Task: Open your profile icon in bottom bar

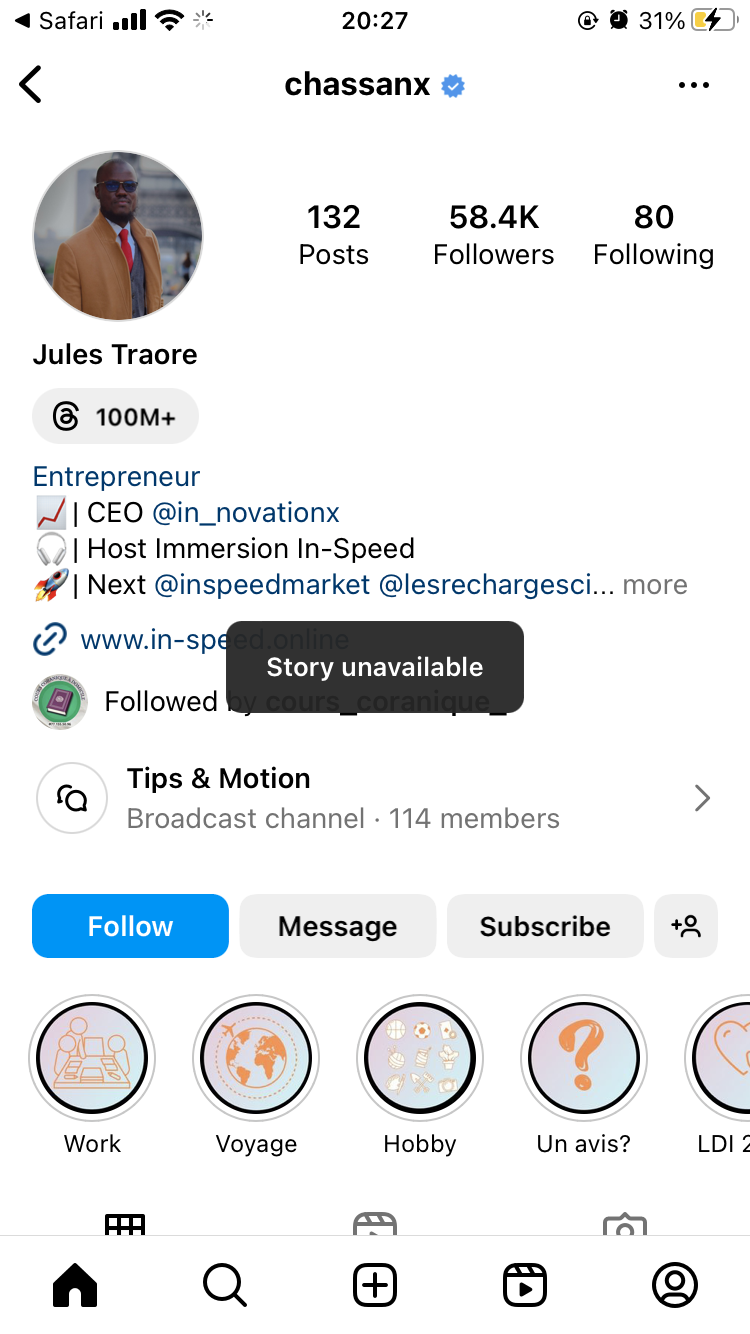Action: tap(675, 1285)
